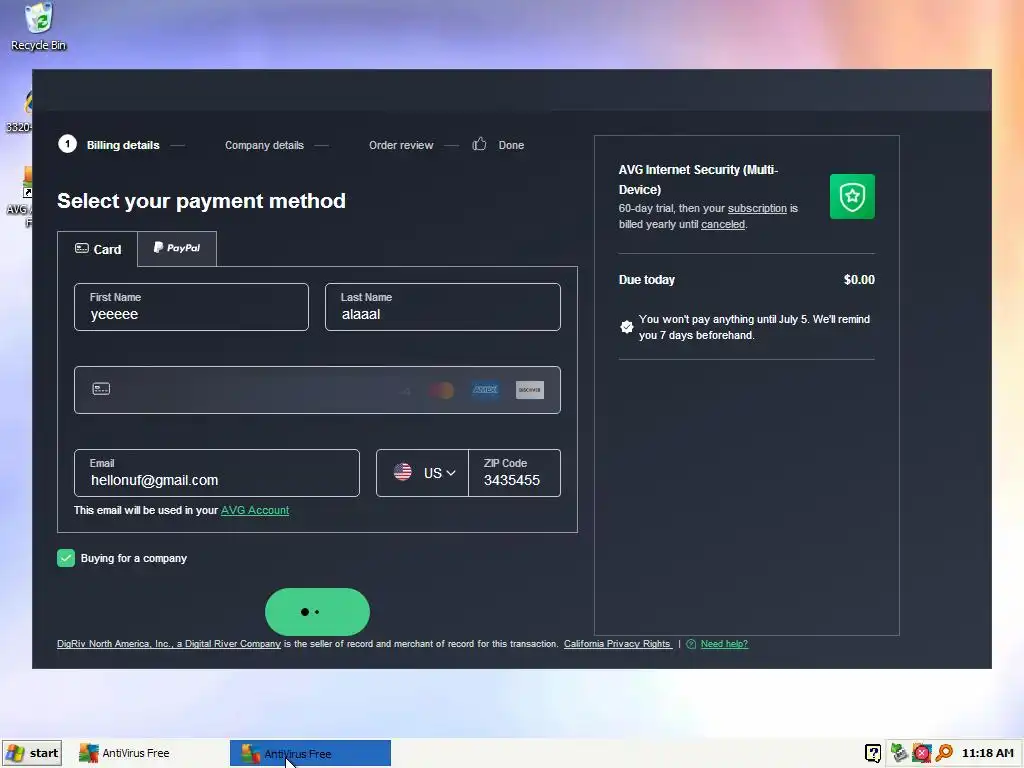Screen dimensions: 1024x768
Task: Click the credit card icon in card field
Action: pyautogui.click(x=101, y=389)
